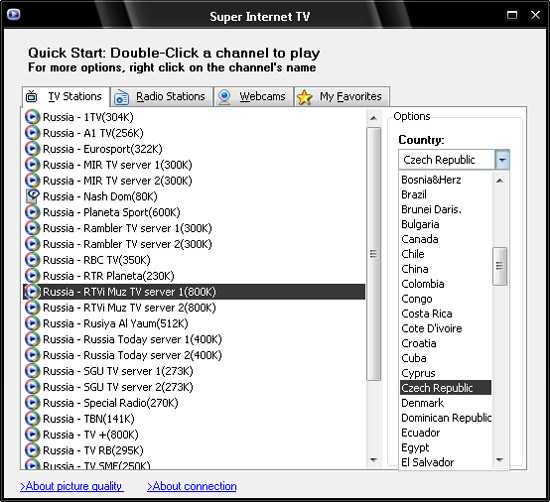Click the play icon beside Russia - TBN(141K)
Screen dimensions: 550x502
coord(32,419)
